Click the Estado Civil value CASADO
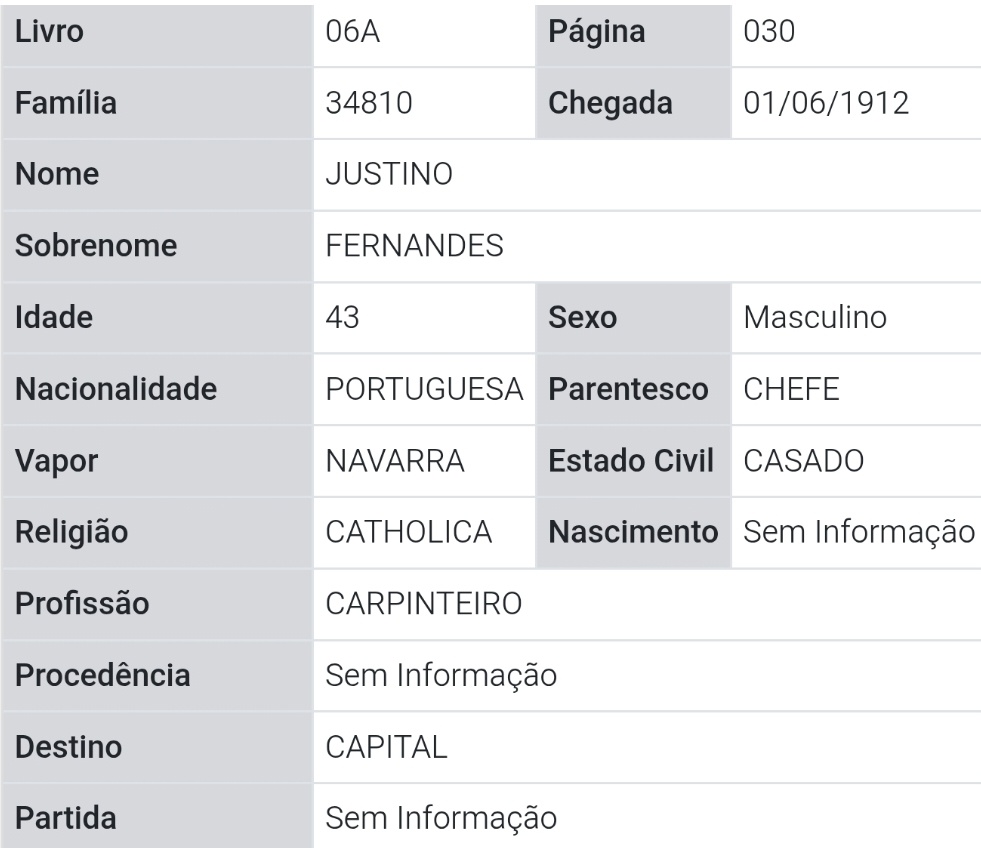Image resolution: width=981 pixels, height=848 pixels. tap(804, 461)
